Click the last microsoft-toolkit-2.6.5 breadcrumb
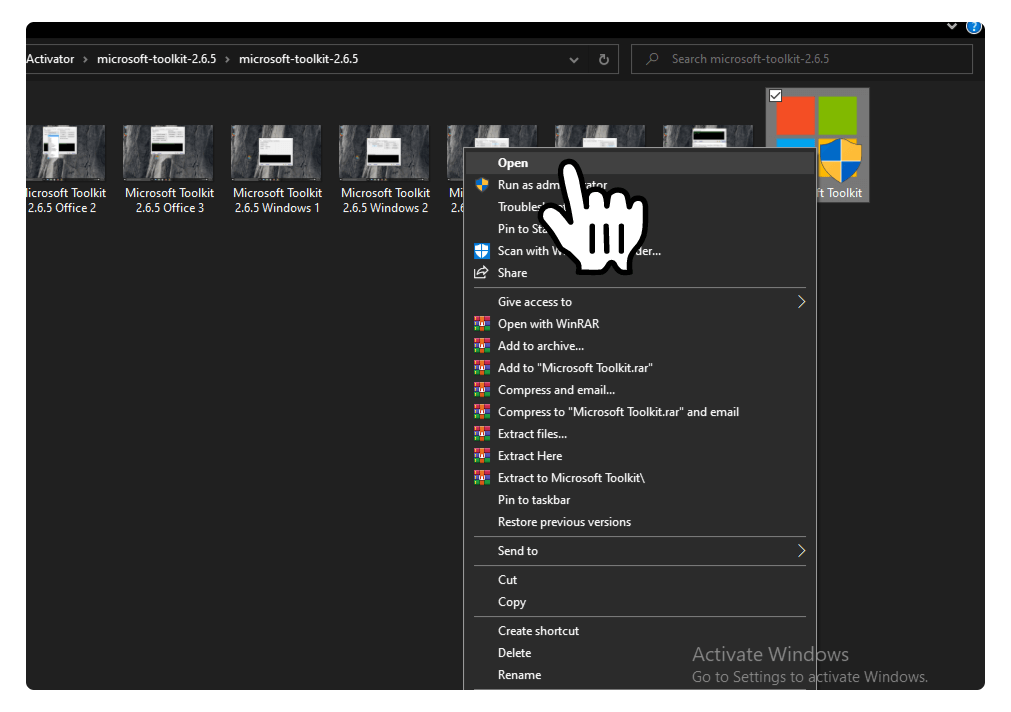This screenshot has height=712, width=1011. pos(299,59)
